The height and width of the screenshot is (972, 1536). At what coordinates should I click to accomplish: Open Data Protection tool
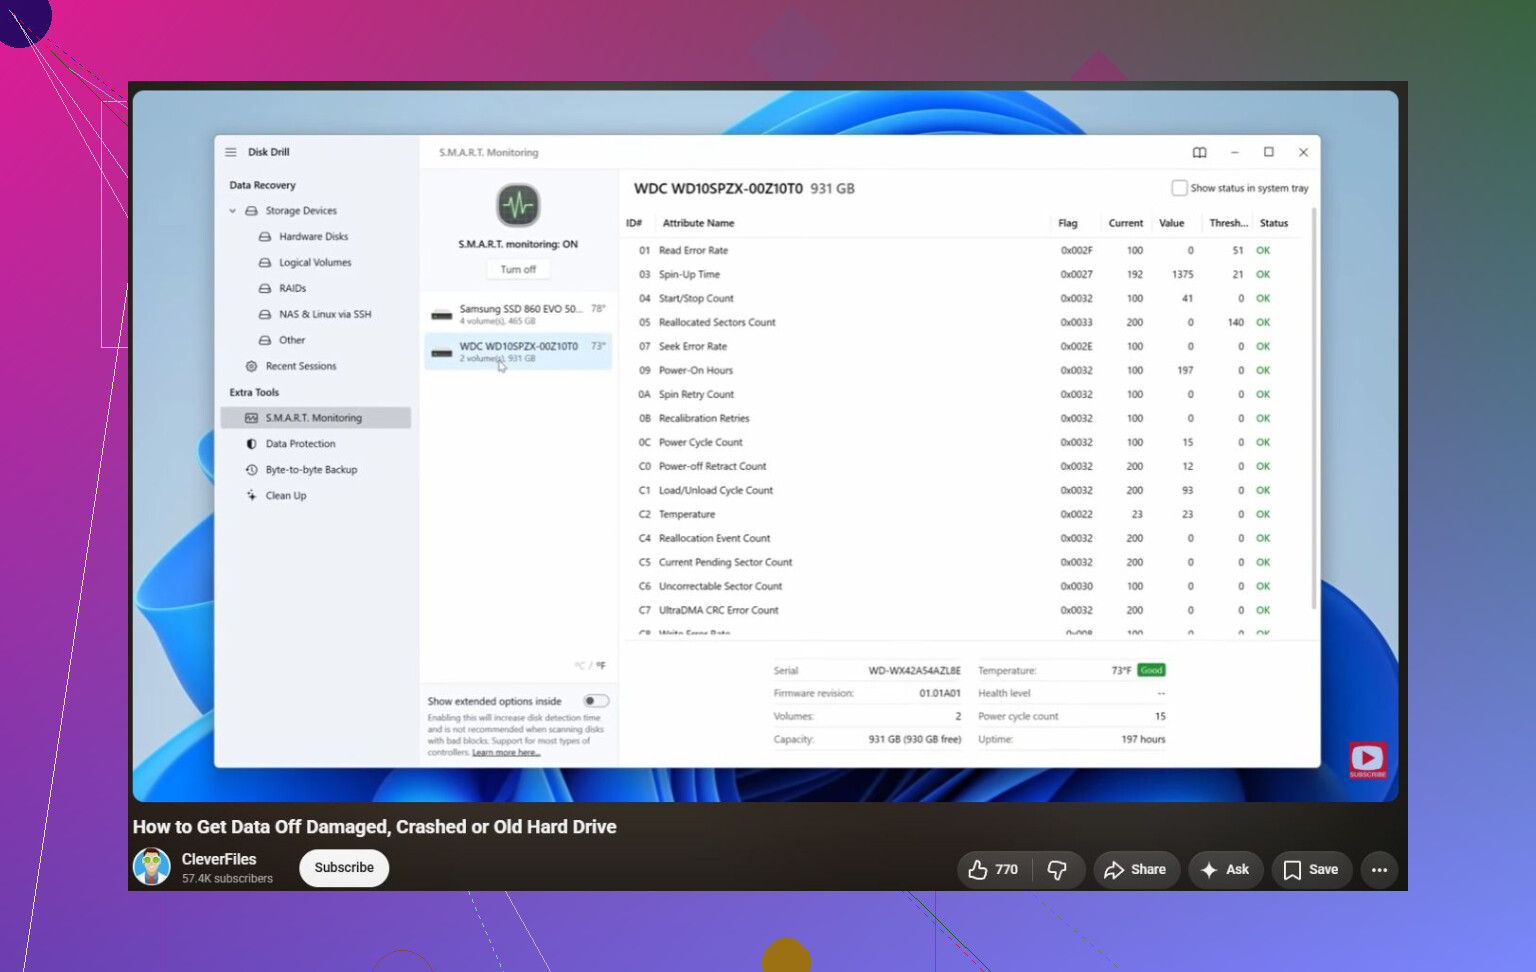[x=300, y=444]
